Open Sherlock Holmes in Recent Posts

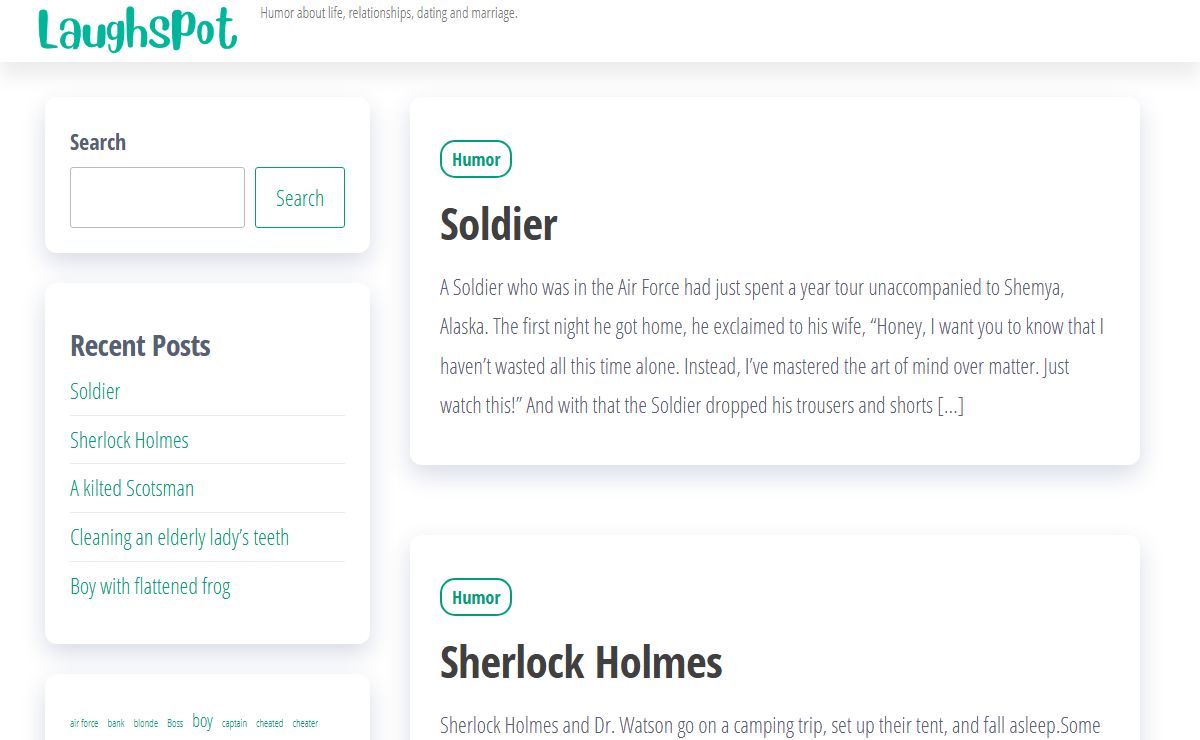pyautogui.click(x=129, y=440)
